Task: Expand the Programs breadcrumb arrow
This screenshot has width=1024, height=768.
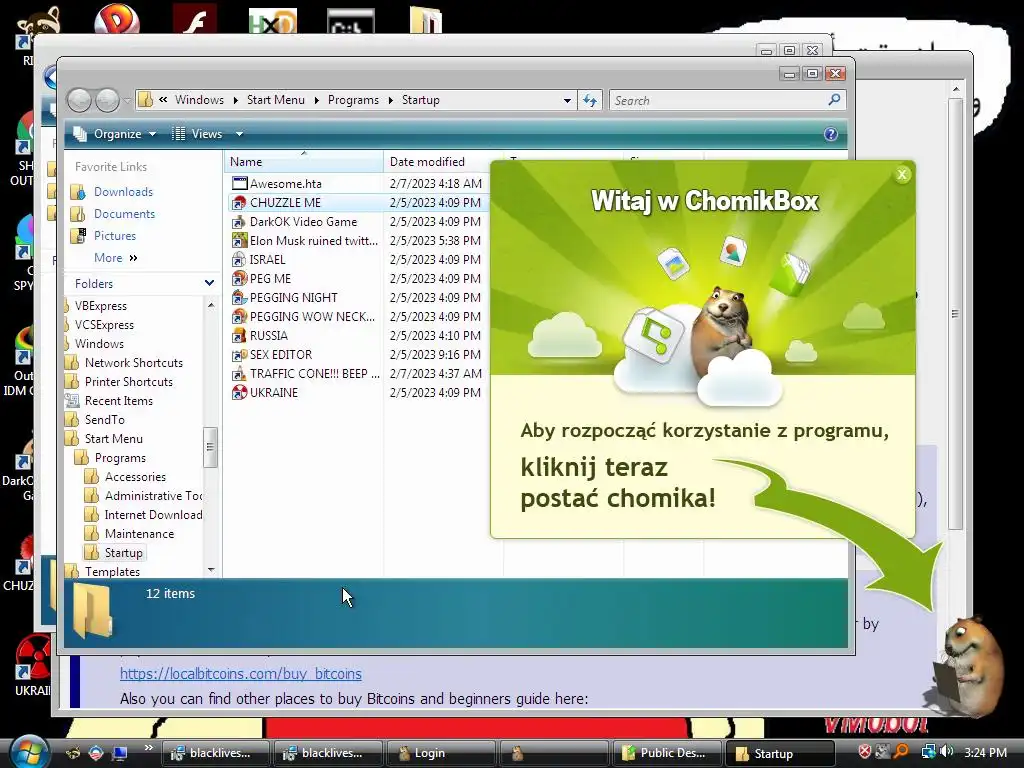Action: [x=391, y=100]
